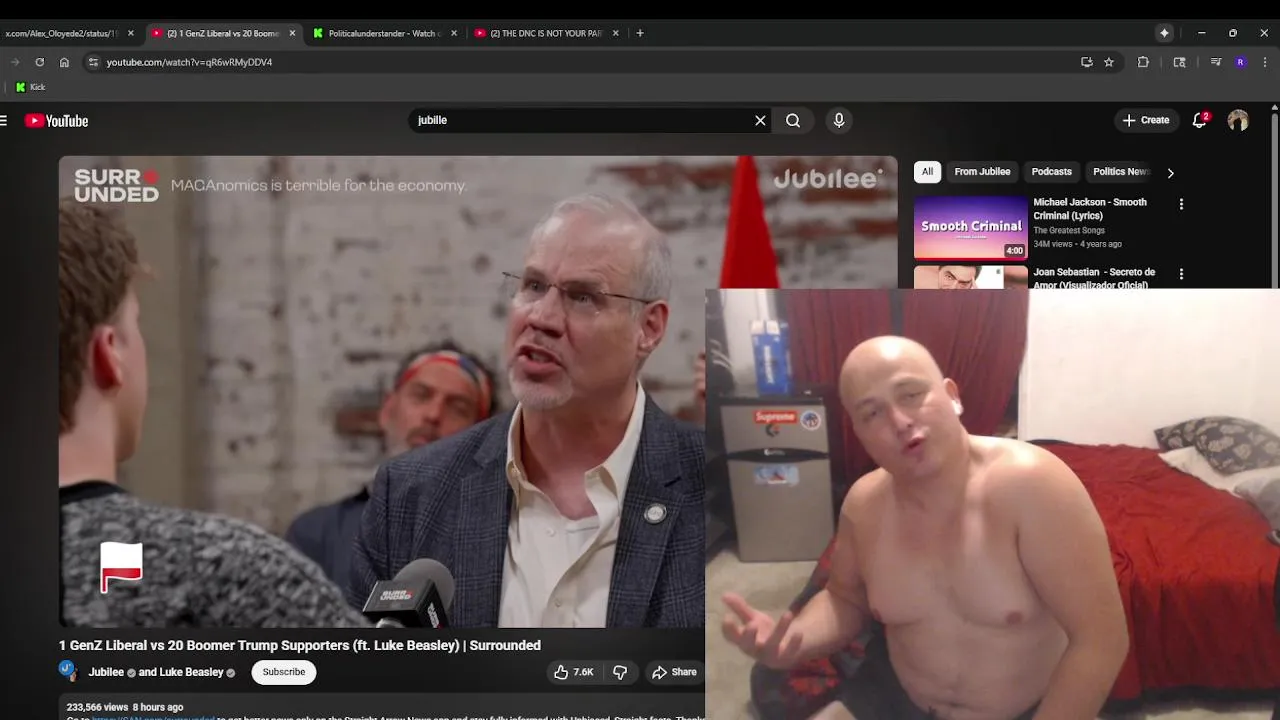Open the Jubilee and Luke Beasley channel link

click(156, 672)
